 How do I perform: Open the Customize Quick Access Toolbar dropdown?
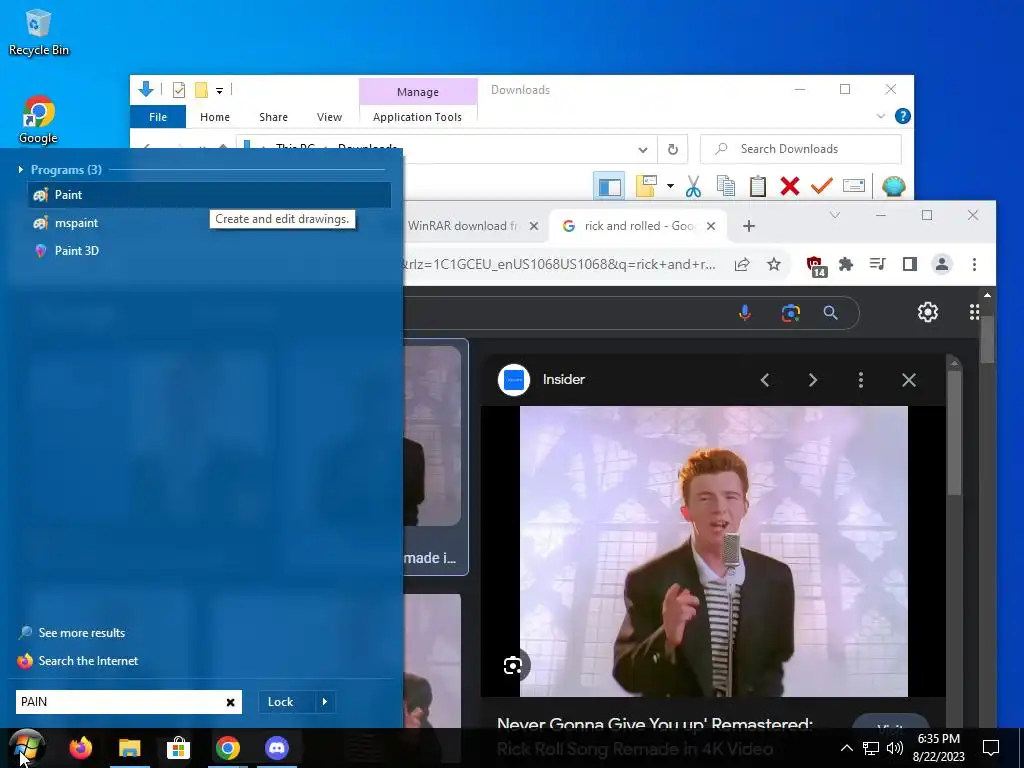click(219, 90)
